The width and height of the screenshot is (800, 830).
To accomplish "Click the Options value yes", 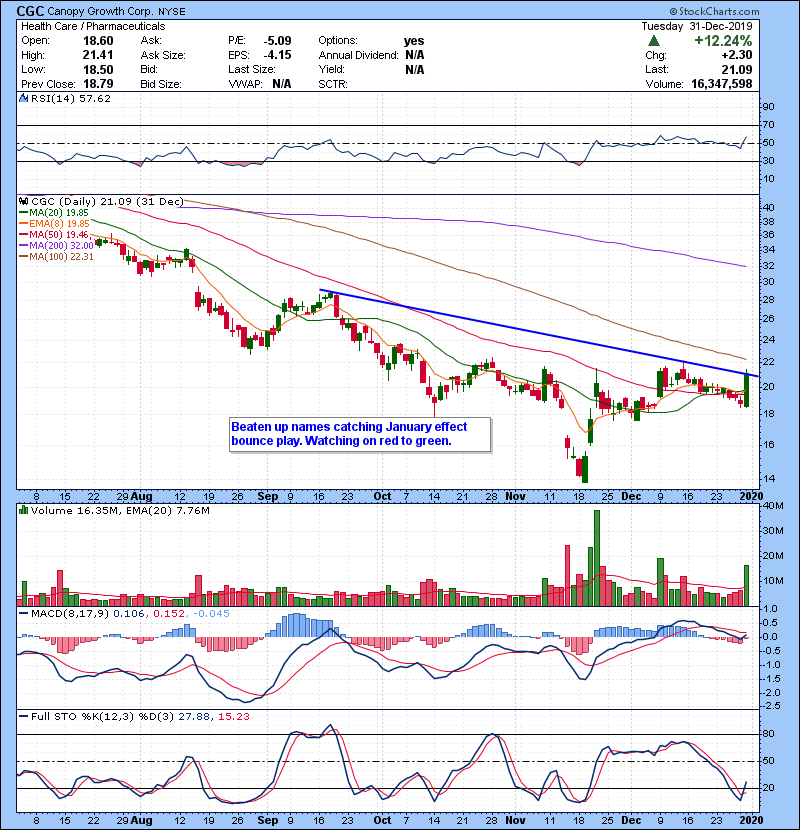I will point(414,41).
